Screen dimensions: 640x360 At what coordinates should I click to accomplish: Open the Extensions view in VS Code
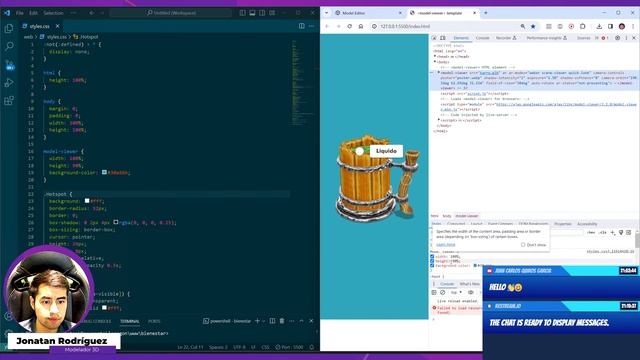coord(9,100)
